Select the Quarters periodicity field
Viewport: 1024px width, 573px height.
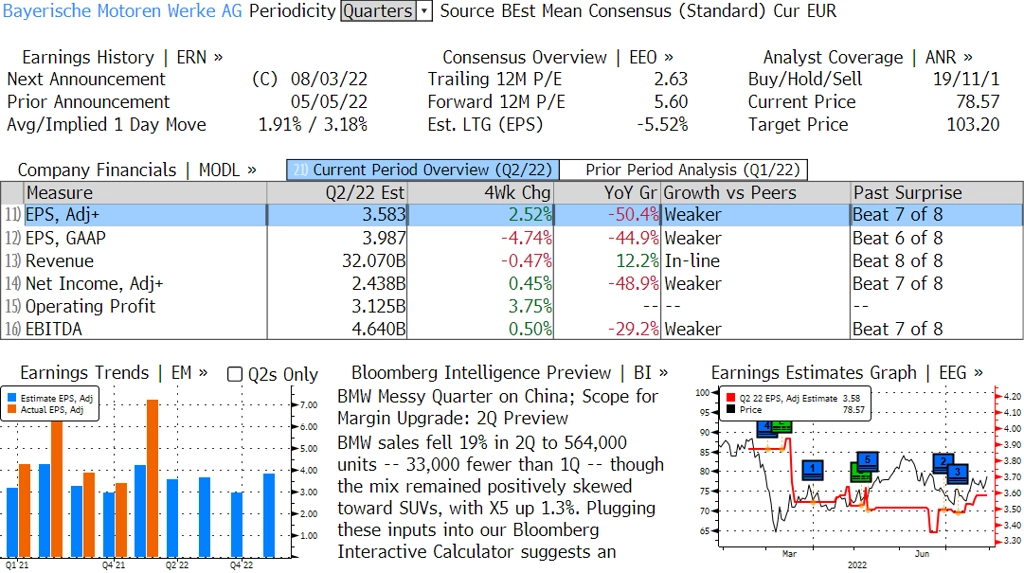tap(379, 11)
